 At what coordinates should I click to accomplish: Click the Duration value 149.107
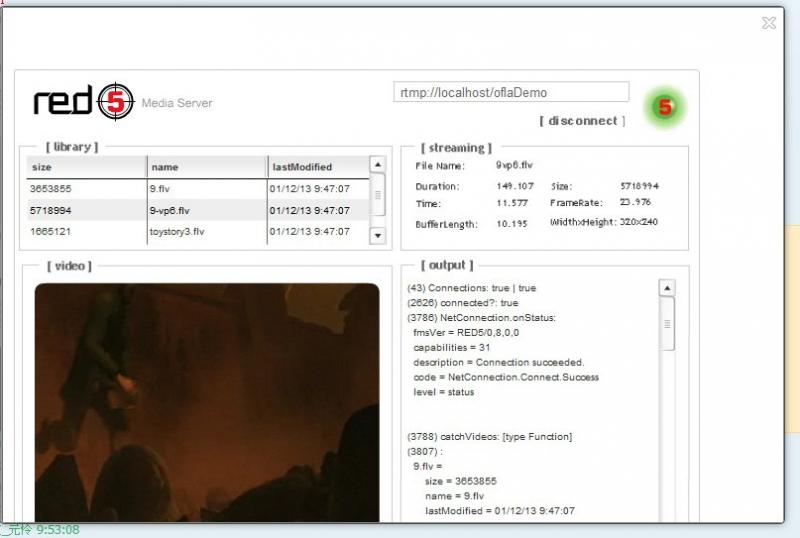pos(515,186)
